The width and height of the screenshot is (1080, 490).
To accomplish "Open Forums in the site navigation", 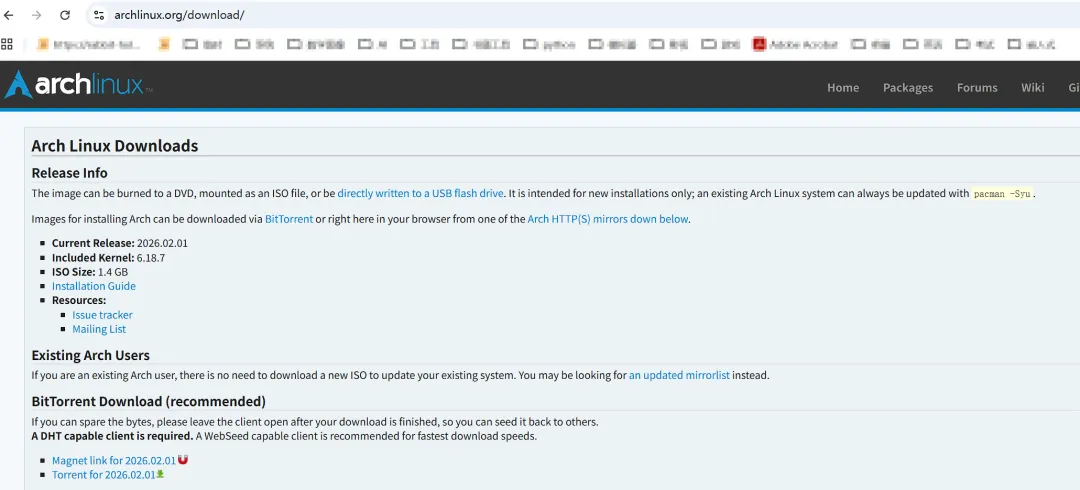I will click(x=977, y=88).
